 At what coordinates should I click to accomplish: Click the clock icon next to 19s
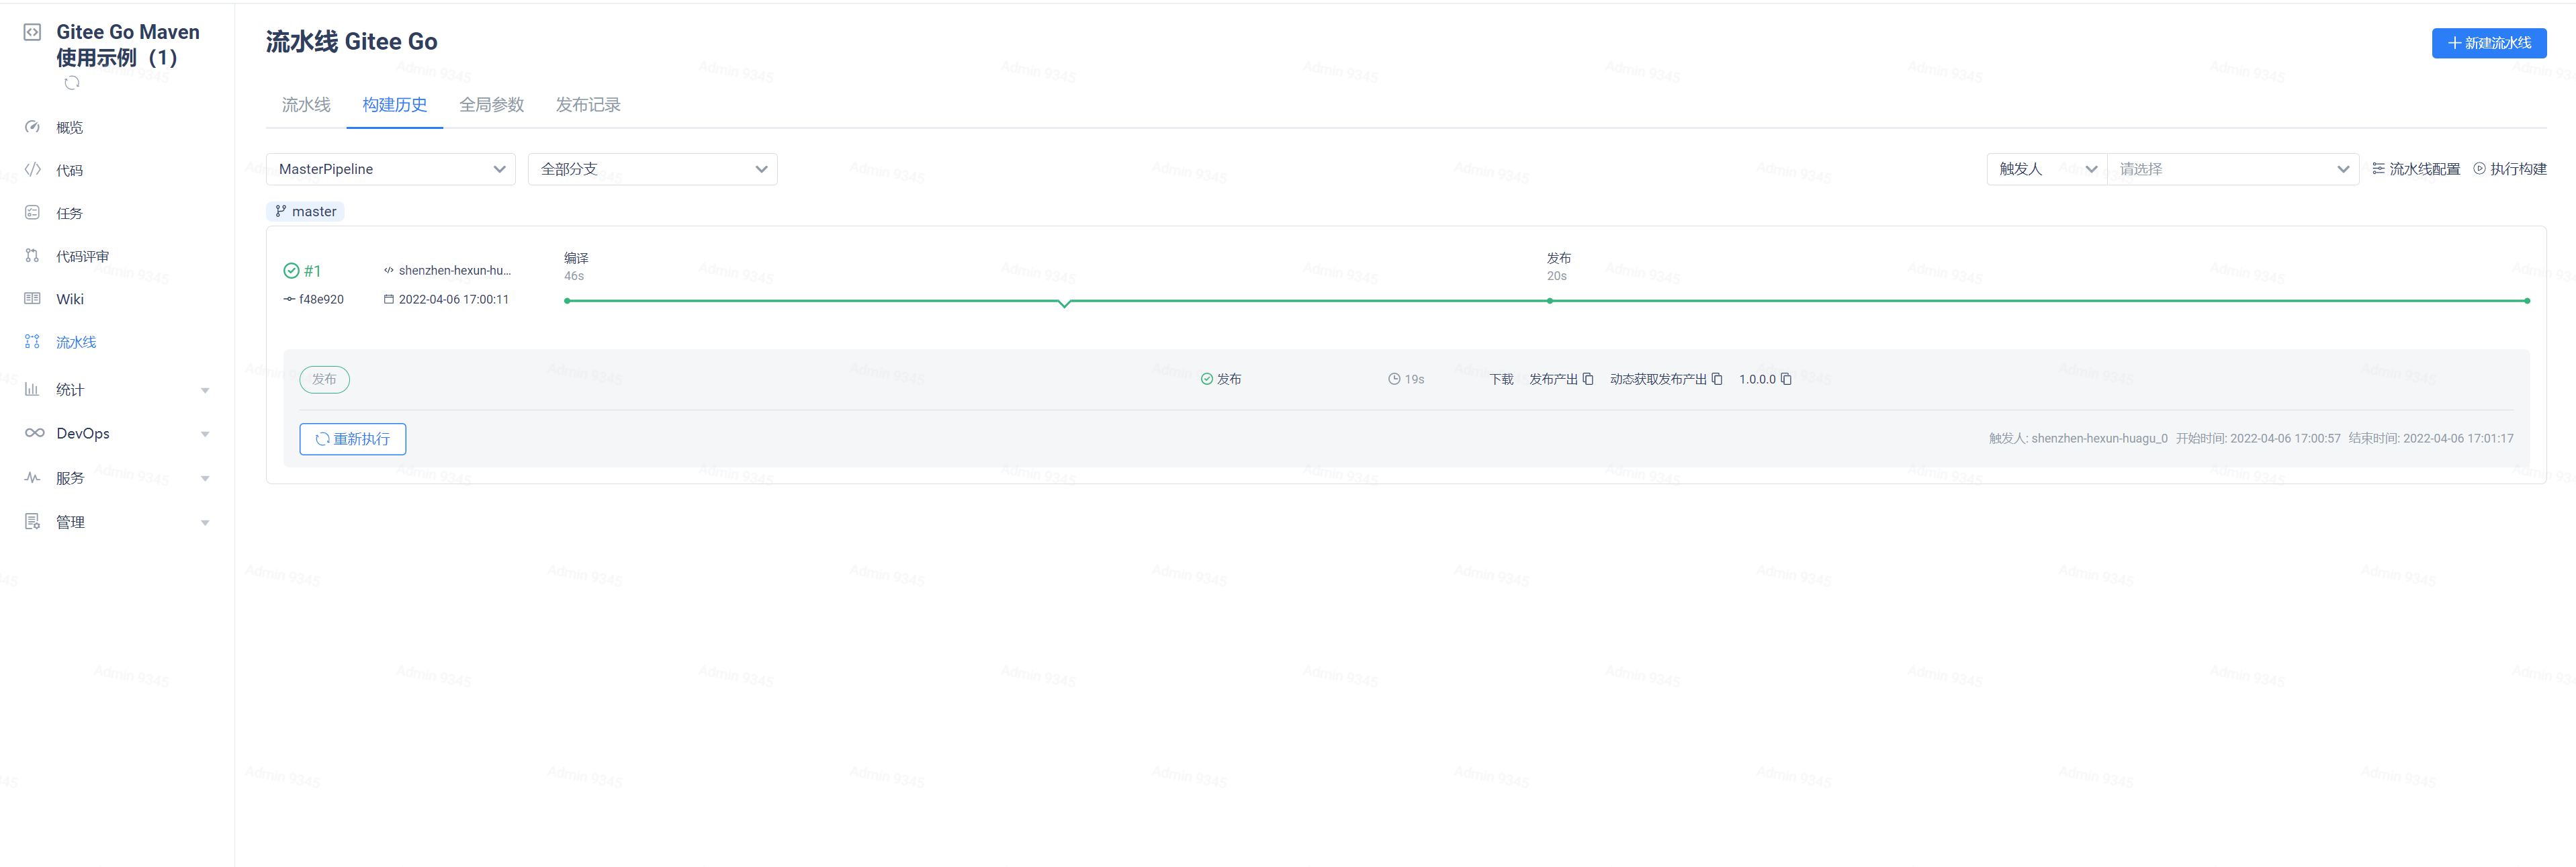(1394, 379)
